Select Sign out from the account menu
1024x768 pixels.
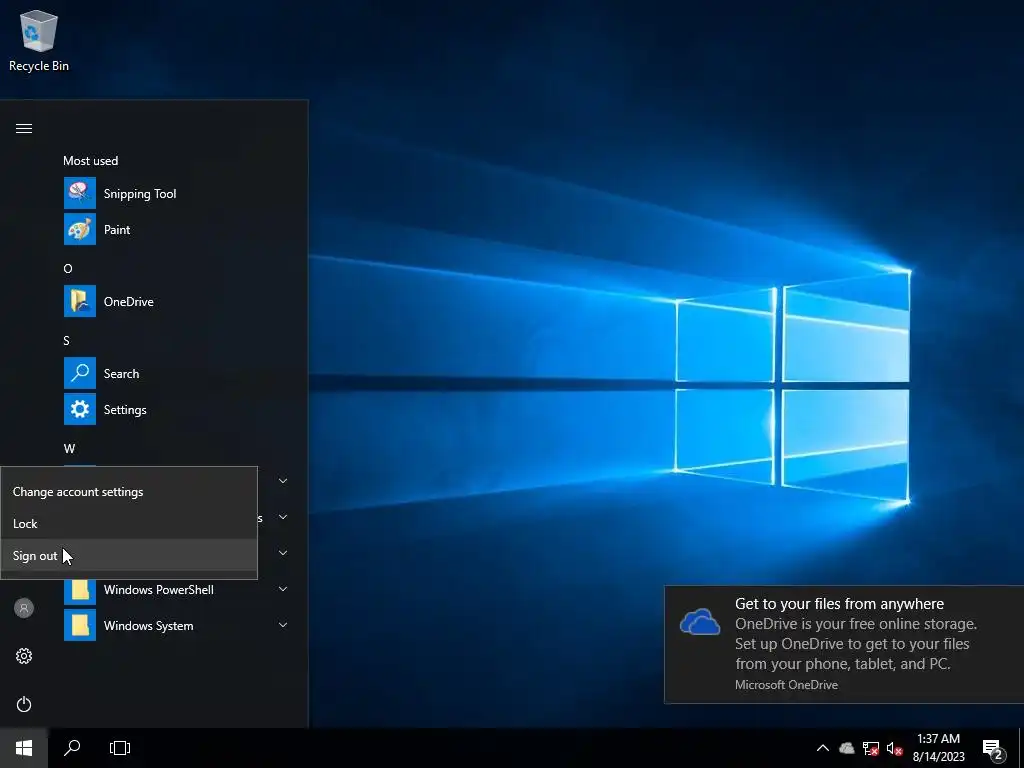pyautogui.click(x=129, y=556)
